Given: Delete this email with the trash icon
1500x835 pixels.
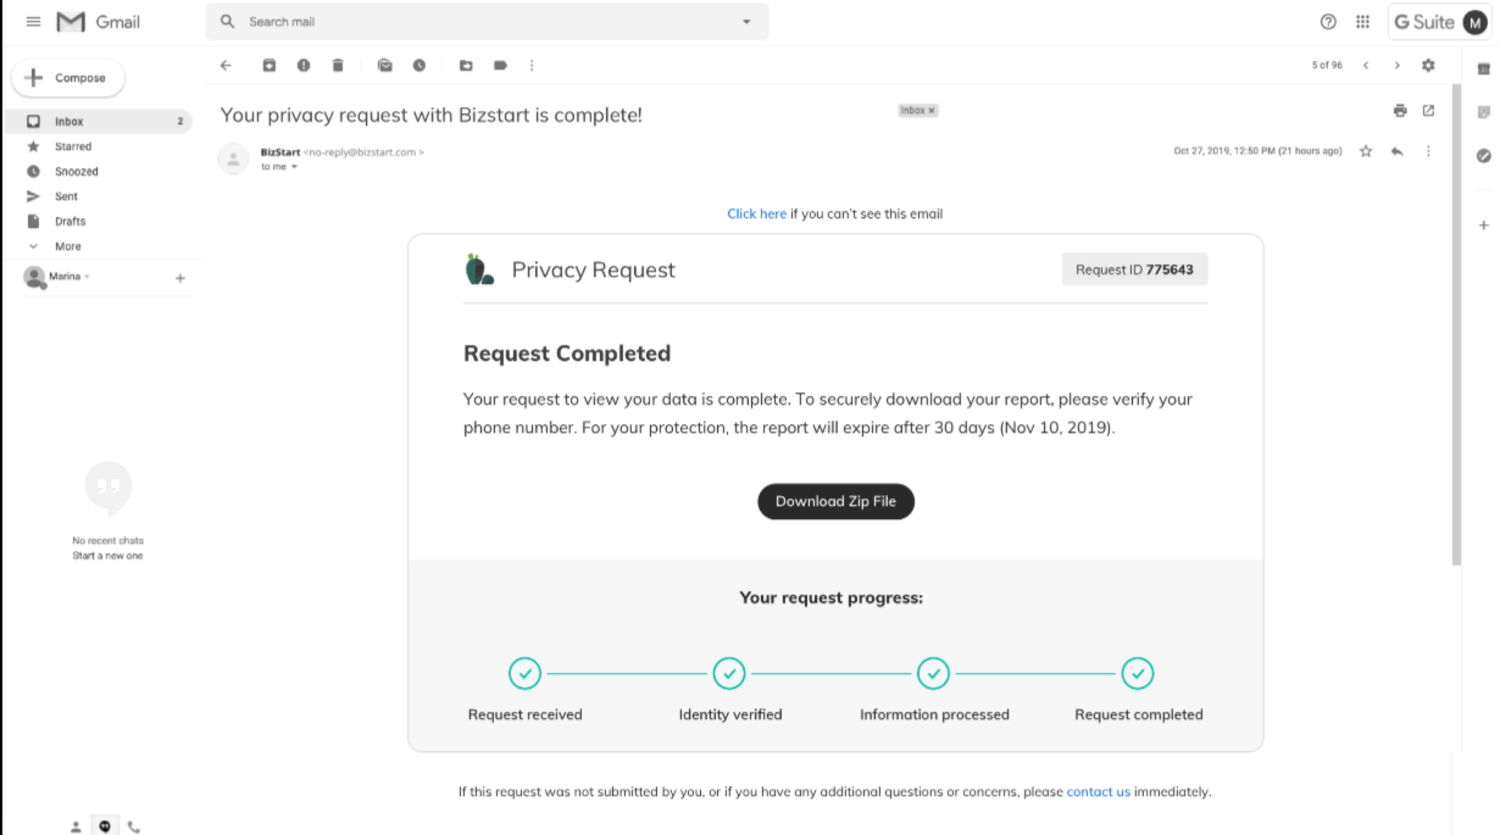Looking at the screenshot, I should (x=338, y=65).
